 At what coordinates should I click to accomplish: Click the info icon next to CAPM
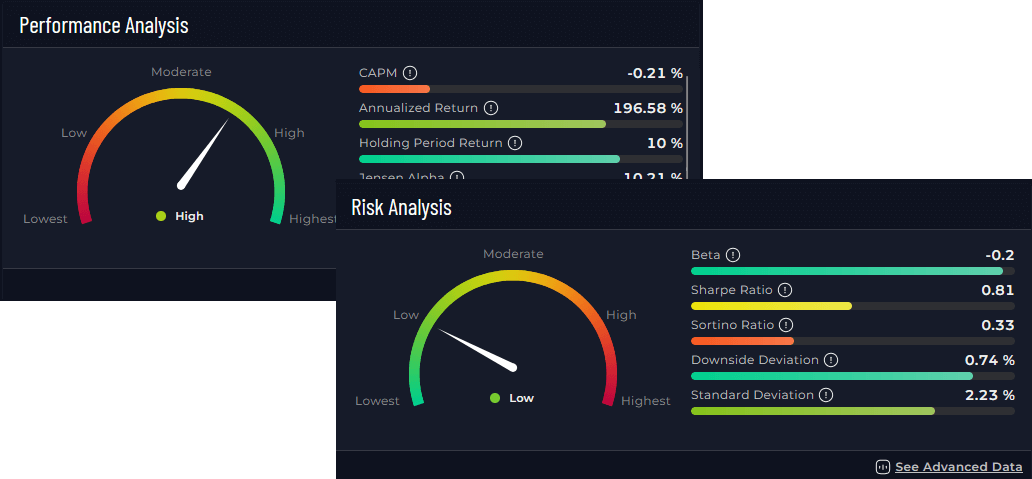coord(410,73)
